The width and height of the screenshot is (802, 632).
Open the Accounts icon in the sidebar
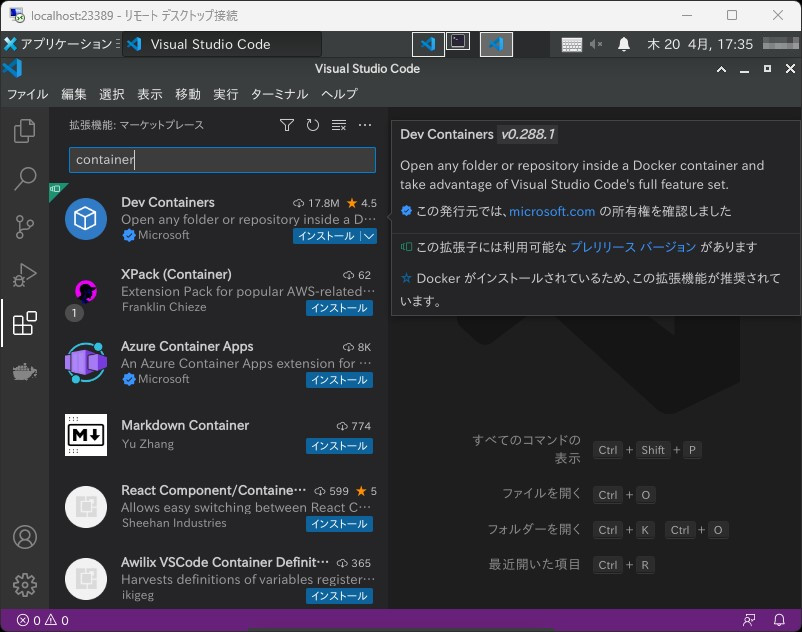point(24,537)
